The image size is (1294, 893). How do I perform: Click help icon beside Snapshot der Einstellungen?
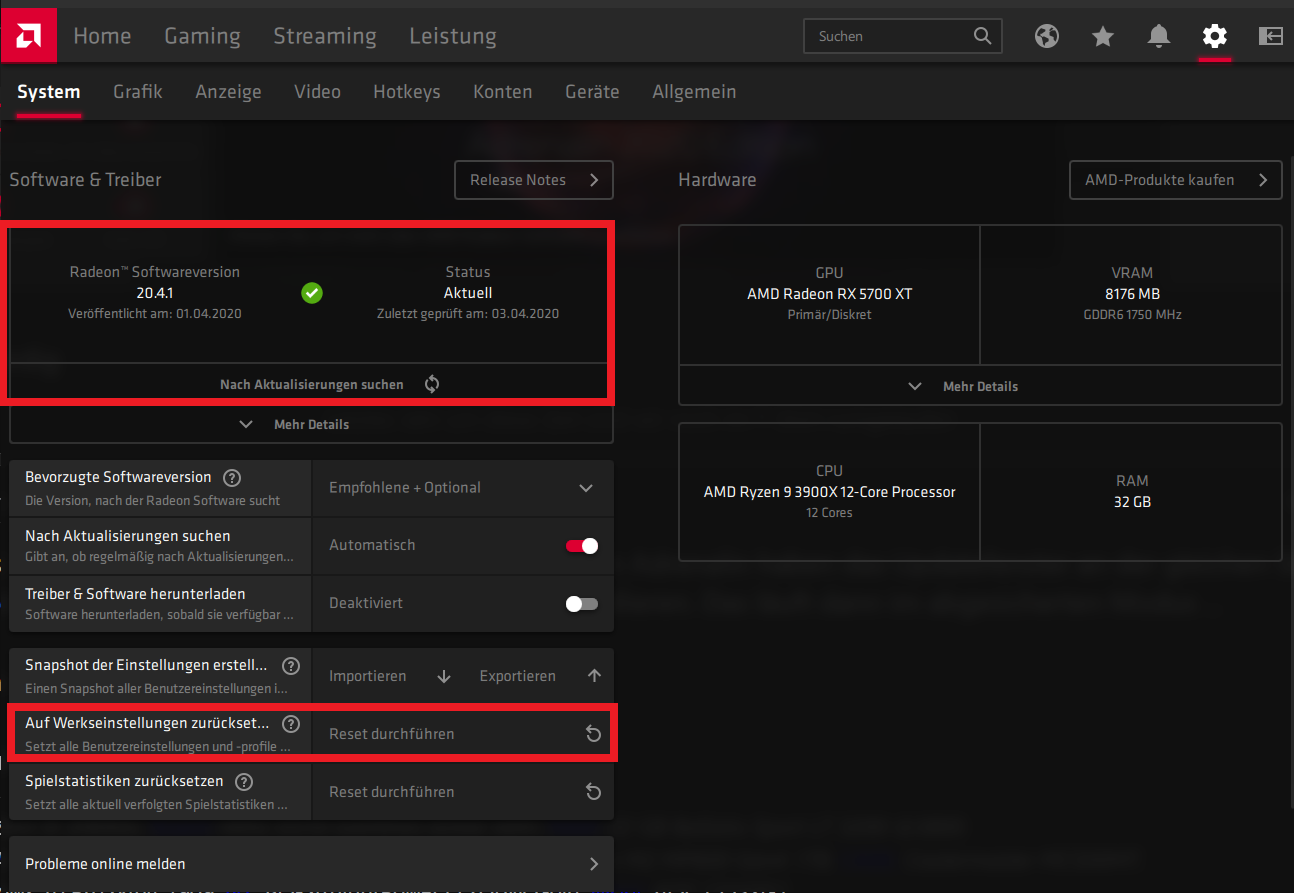[x=291, y=665]
